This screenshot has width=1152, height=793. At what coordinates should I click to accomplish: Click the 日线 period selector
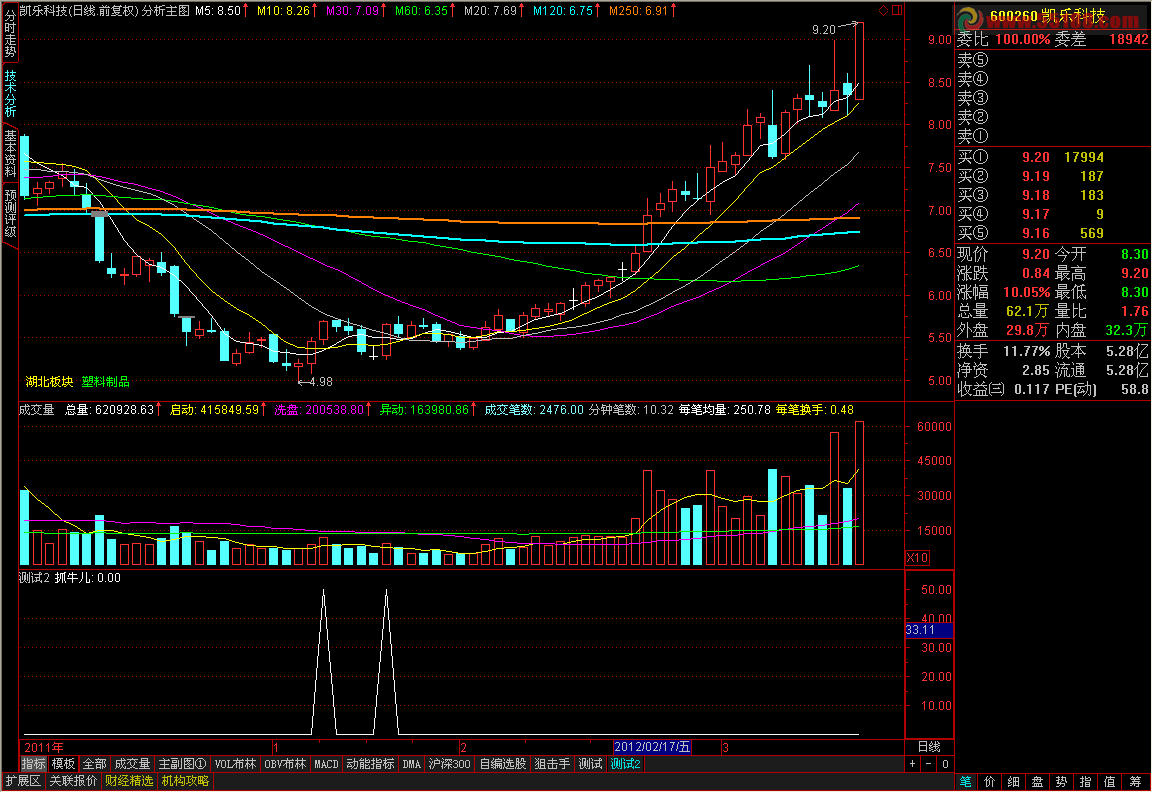929,747
